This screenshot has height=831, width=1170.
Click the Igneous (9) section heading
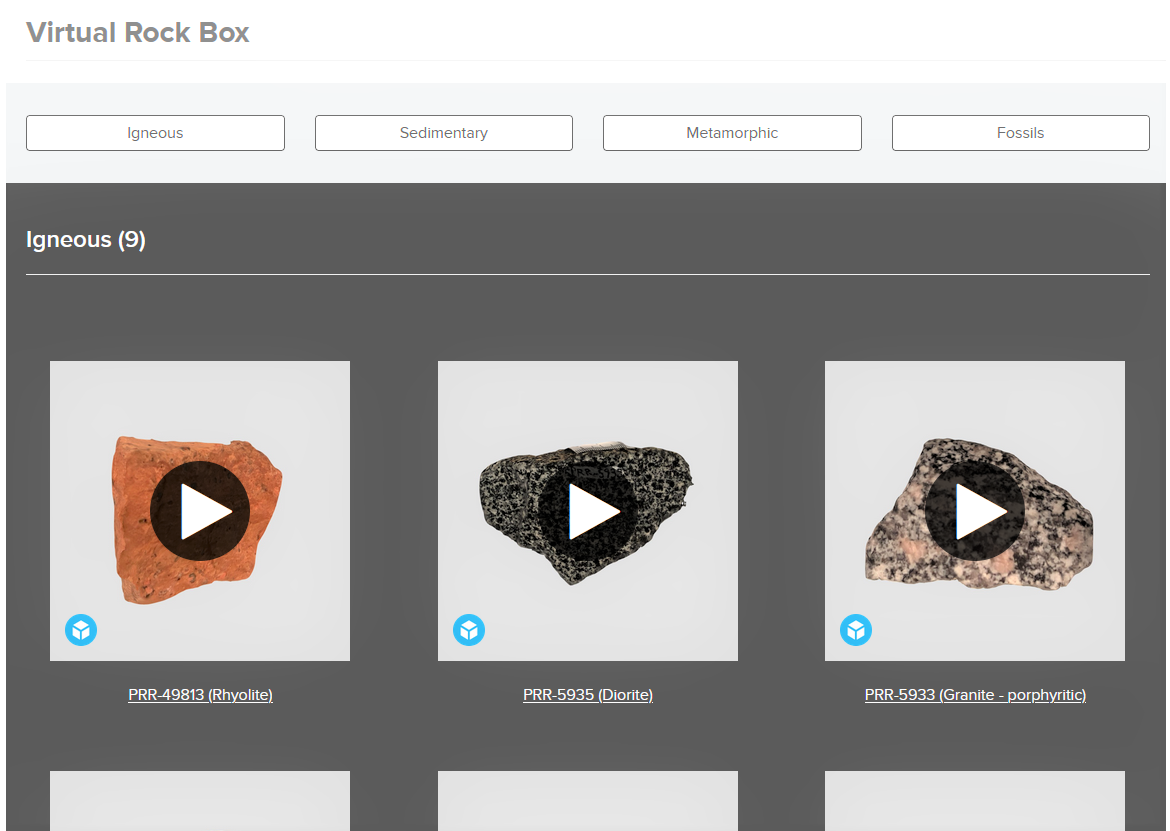pos(86,239)
